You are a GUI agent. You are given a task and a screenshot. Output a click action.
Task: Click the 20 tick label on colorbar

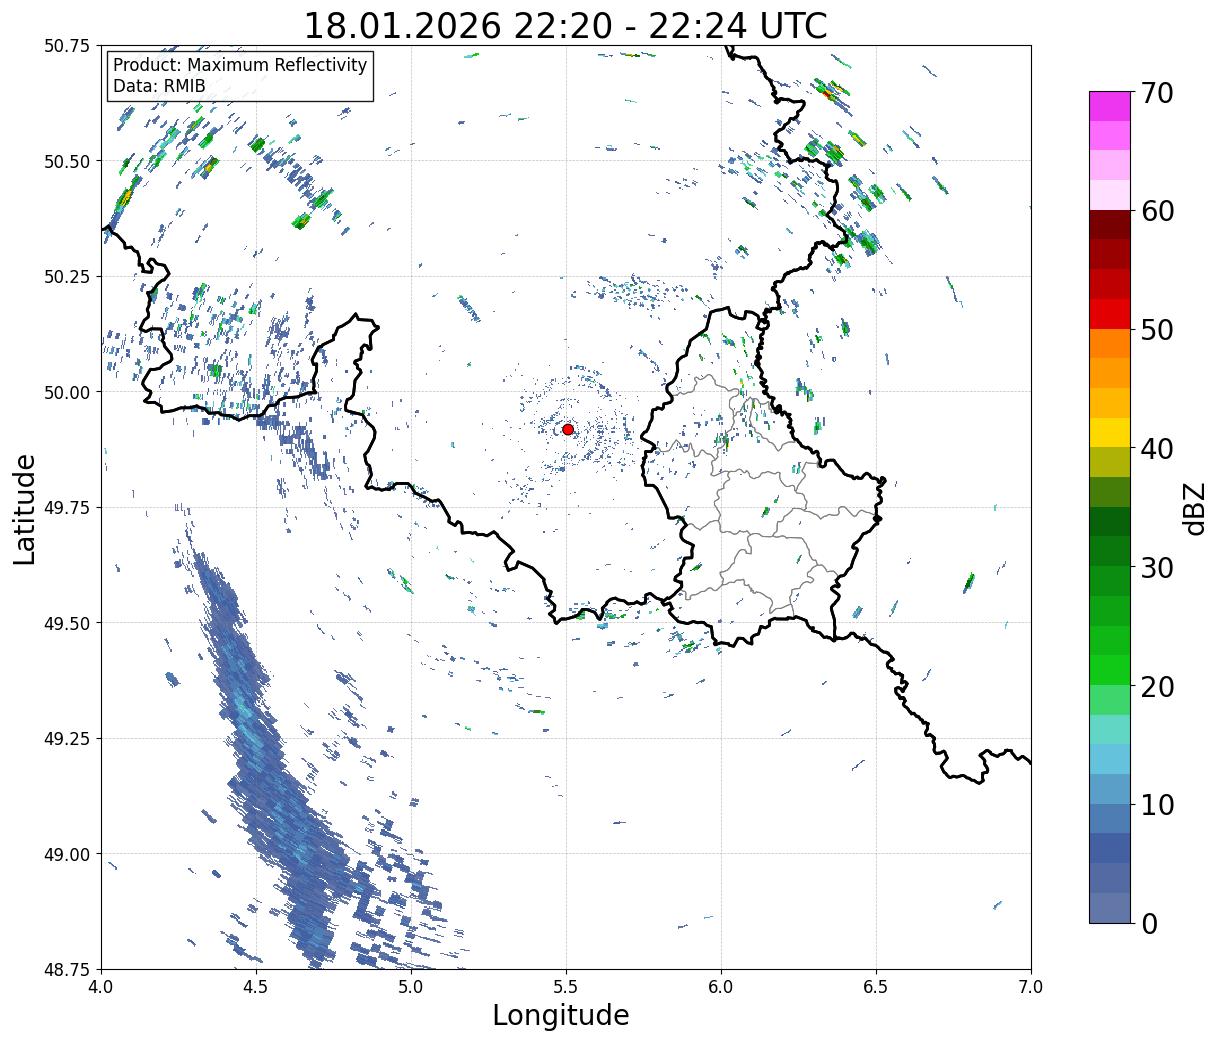click(1157, 686)
